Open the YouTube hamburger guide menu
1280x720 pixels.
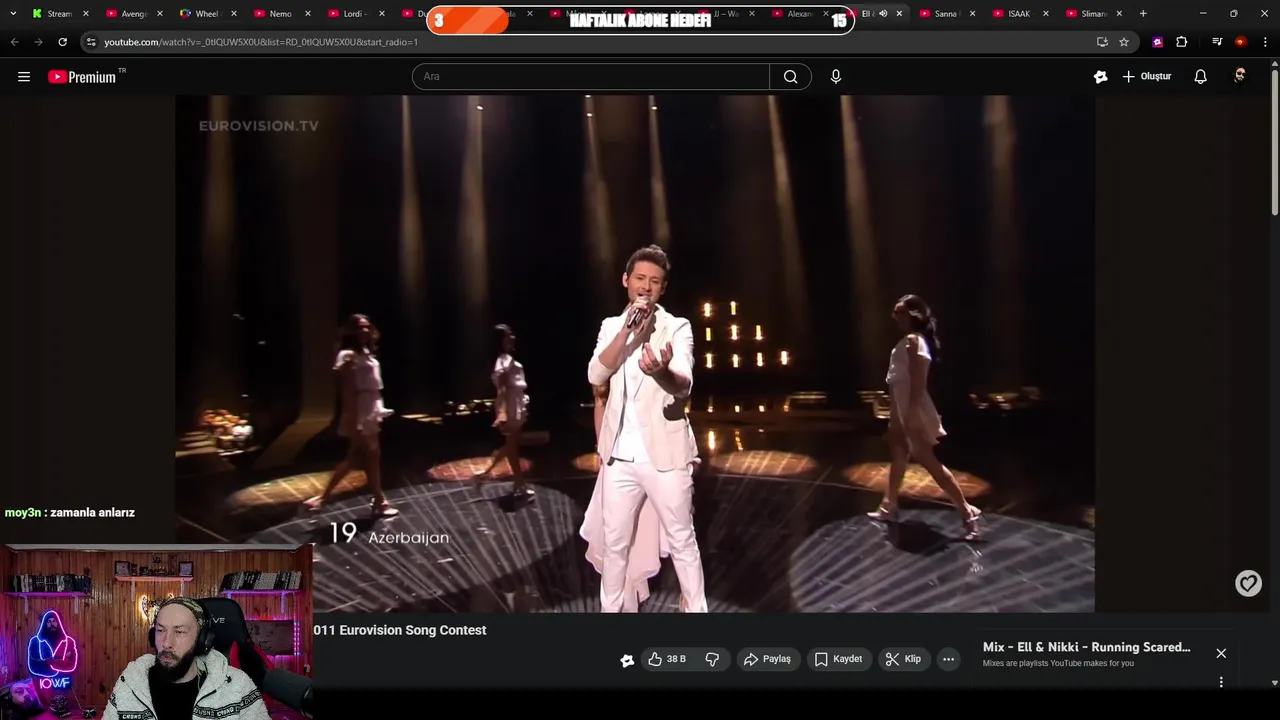(x=24, y=77)
